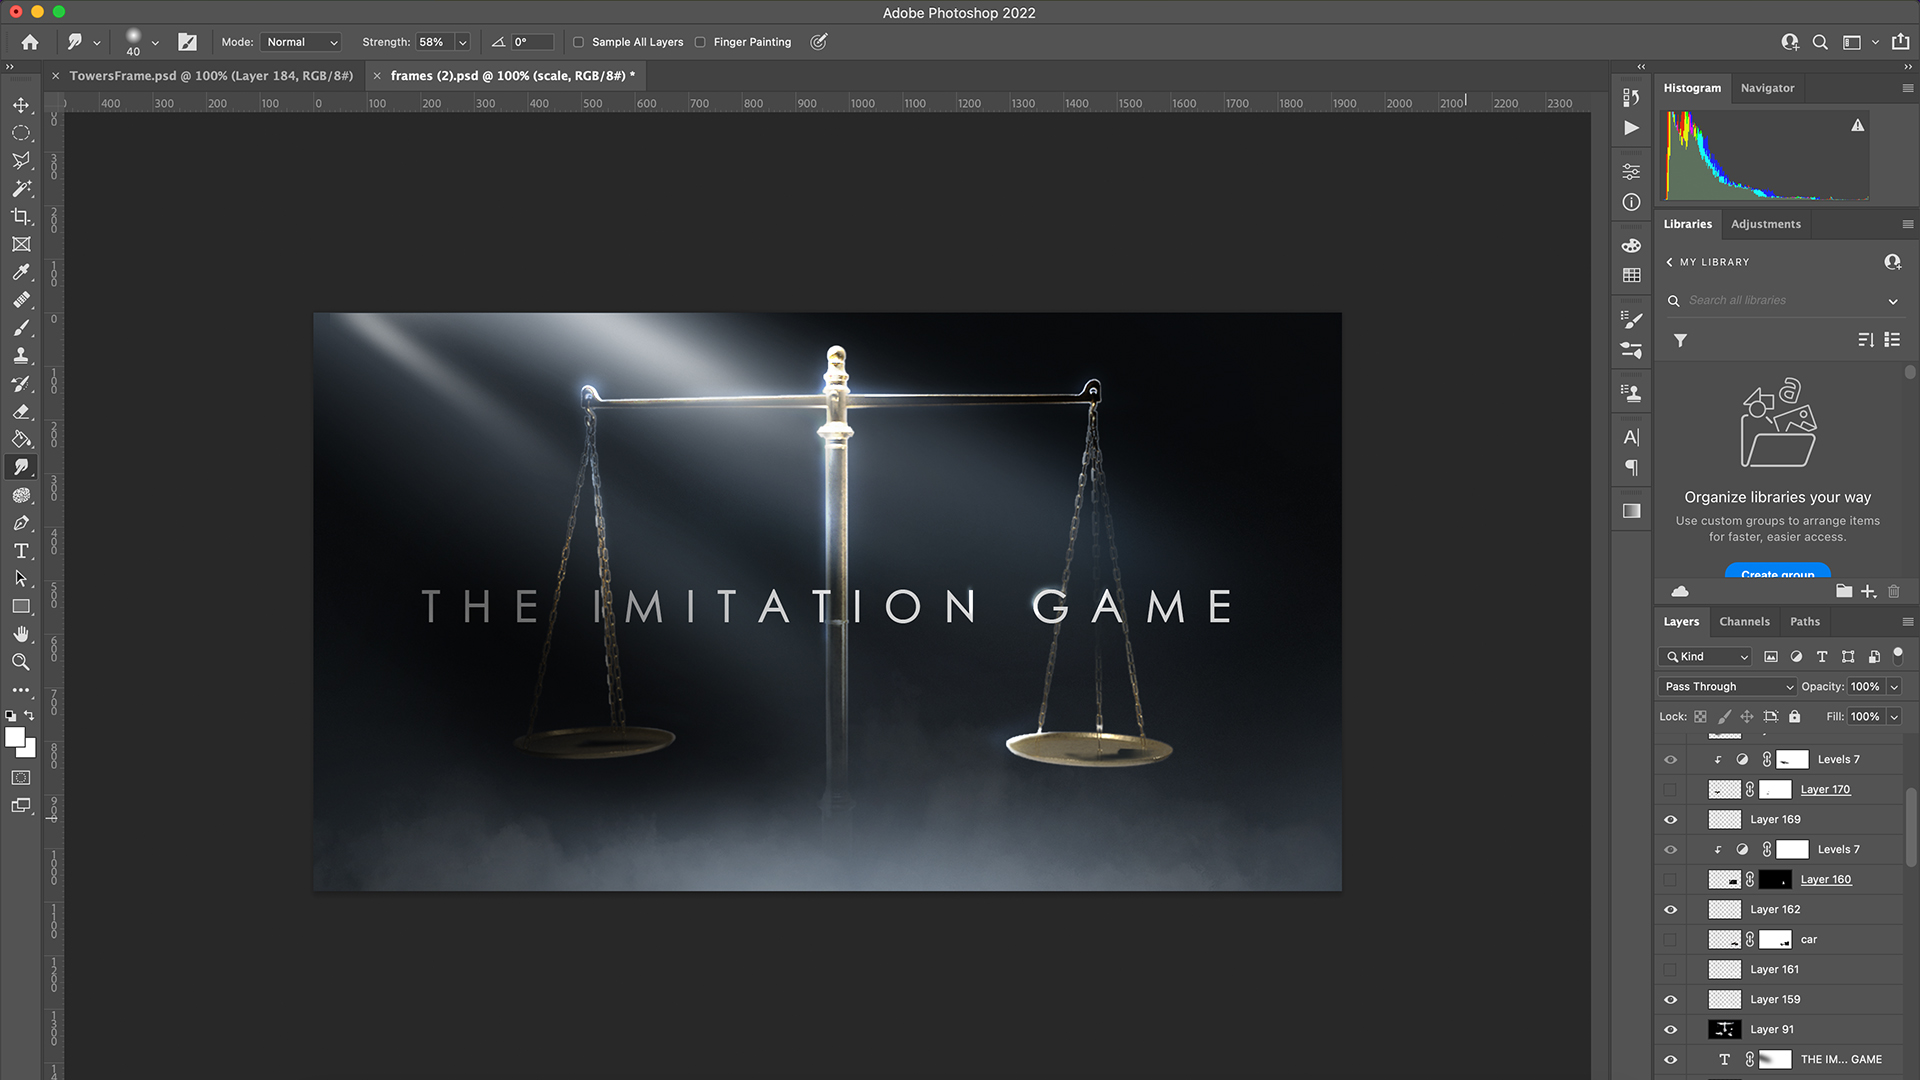
Task: Switch to the Channels tab
Action: (x=1744, y=621)
